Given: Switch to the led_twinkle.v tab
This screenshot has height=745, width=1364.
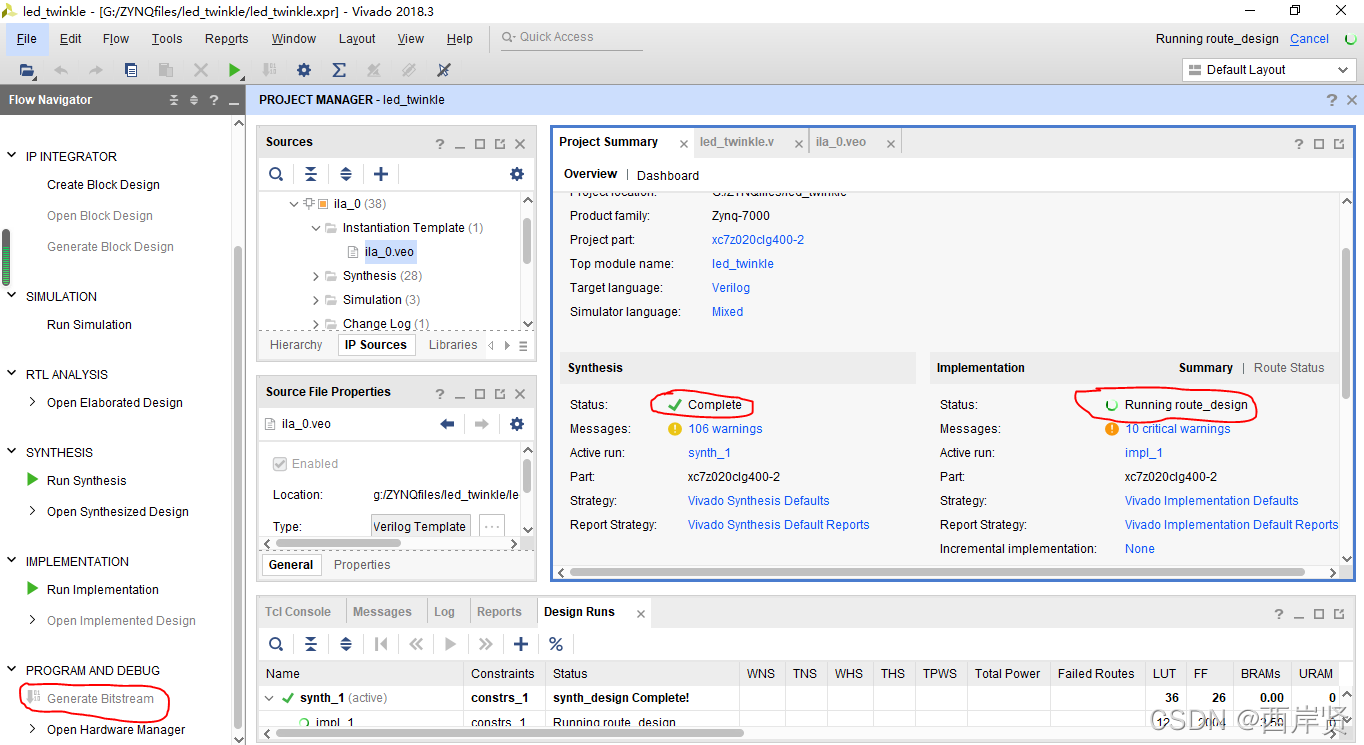Looking at the screenshot, I should click(x=737, y=142).
